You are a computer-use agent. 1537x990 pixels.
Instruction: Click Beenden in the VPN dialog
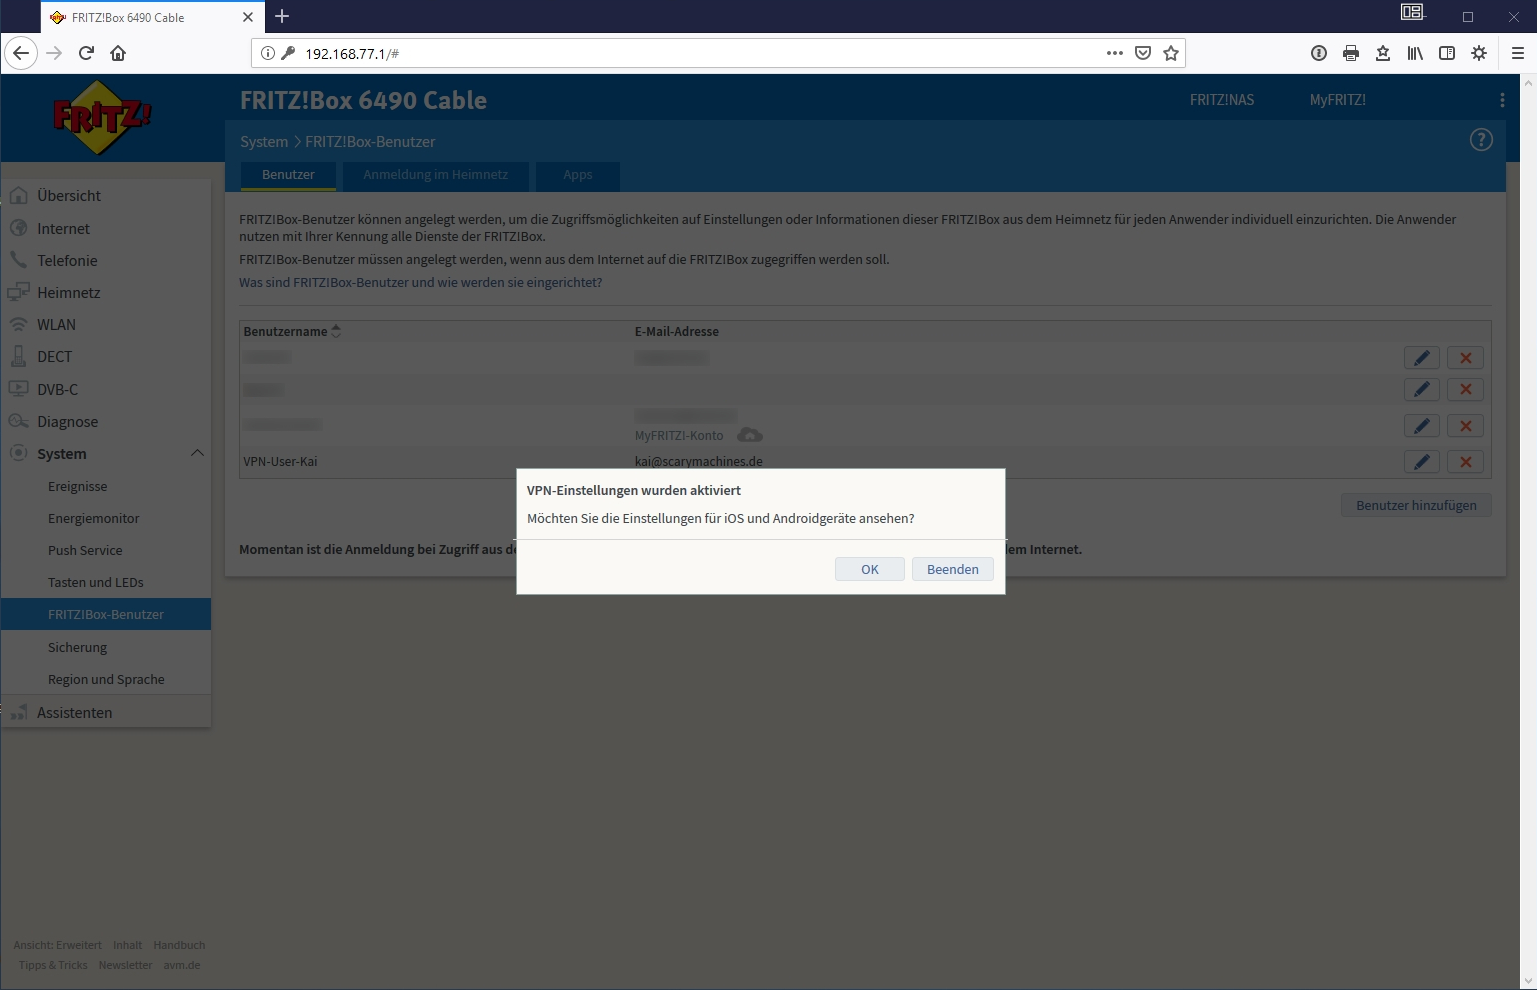(x=952, y=569)
